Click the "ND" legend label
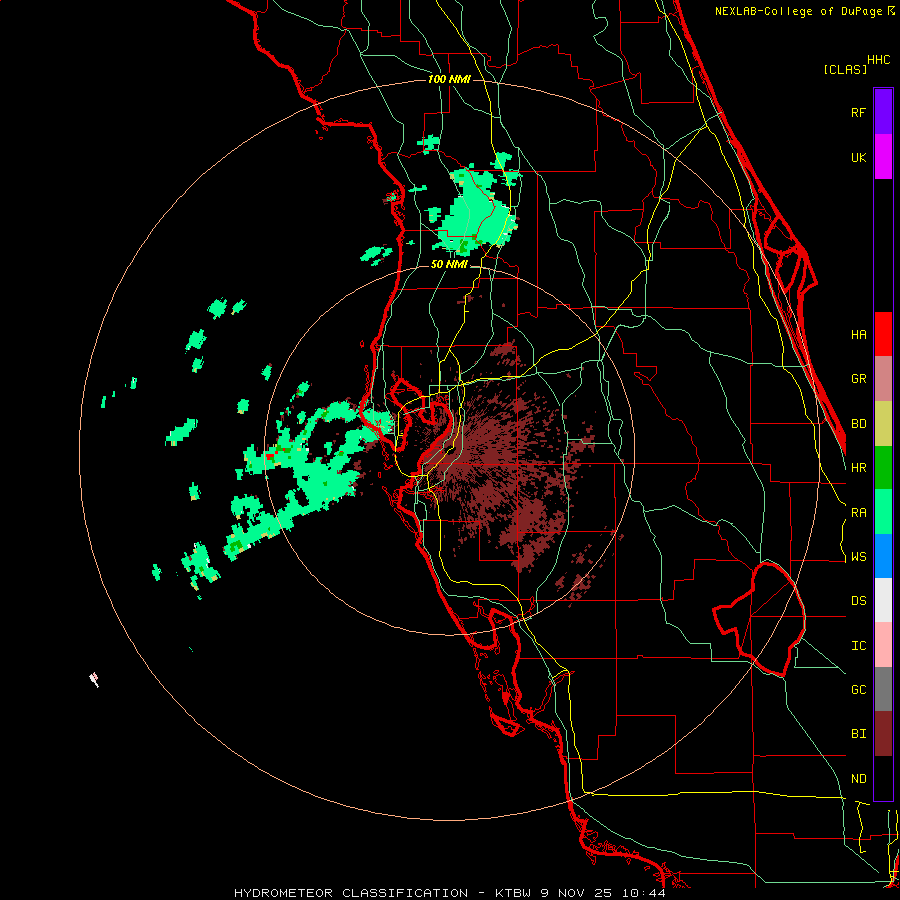The width and height of the screenshot is (900, 900). click(858, 779)
